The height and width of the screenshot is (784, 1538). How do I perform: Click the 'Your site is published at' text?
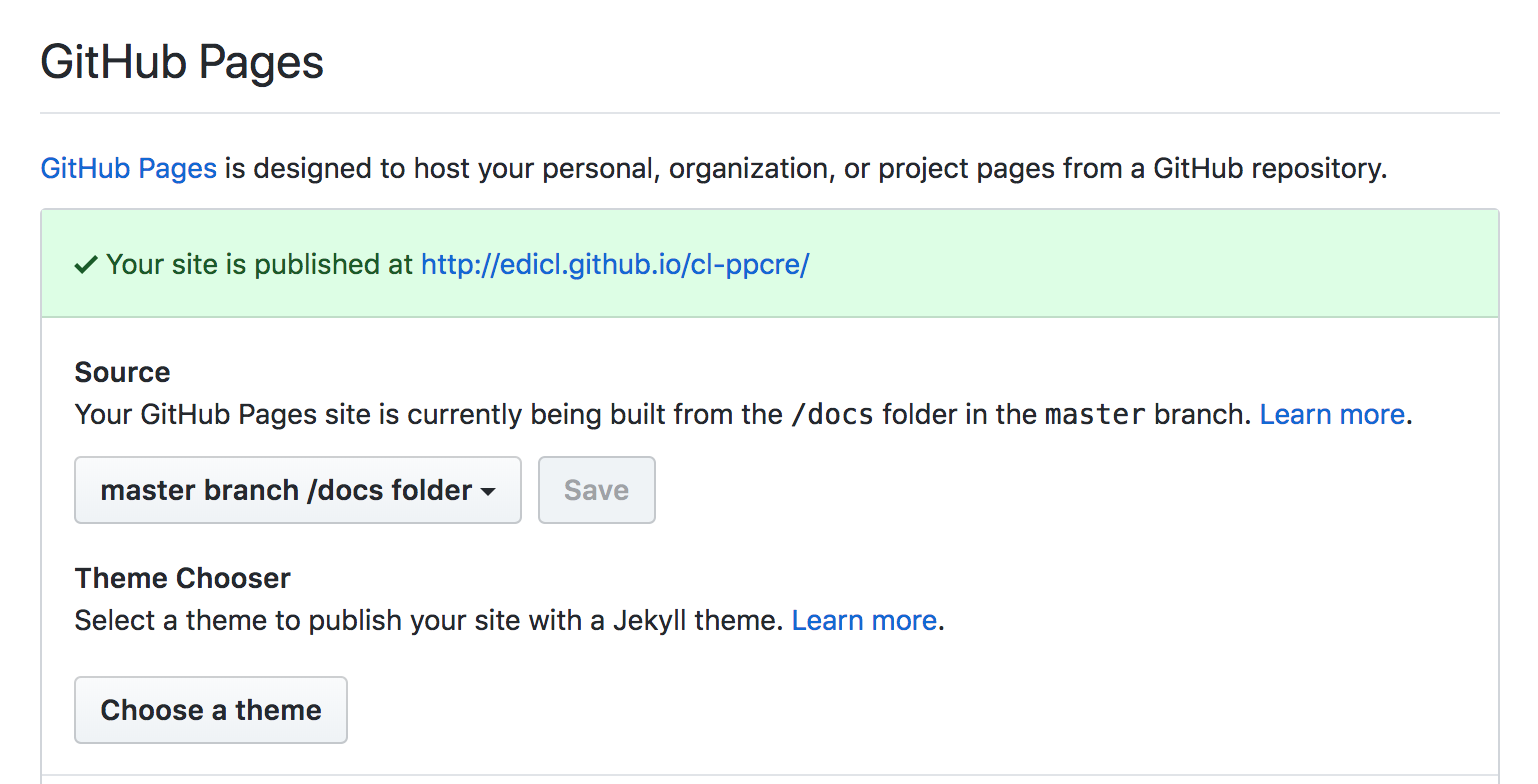[258, 264]
